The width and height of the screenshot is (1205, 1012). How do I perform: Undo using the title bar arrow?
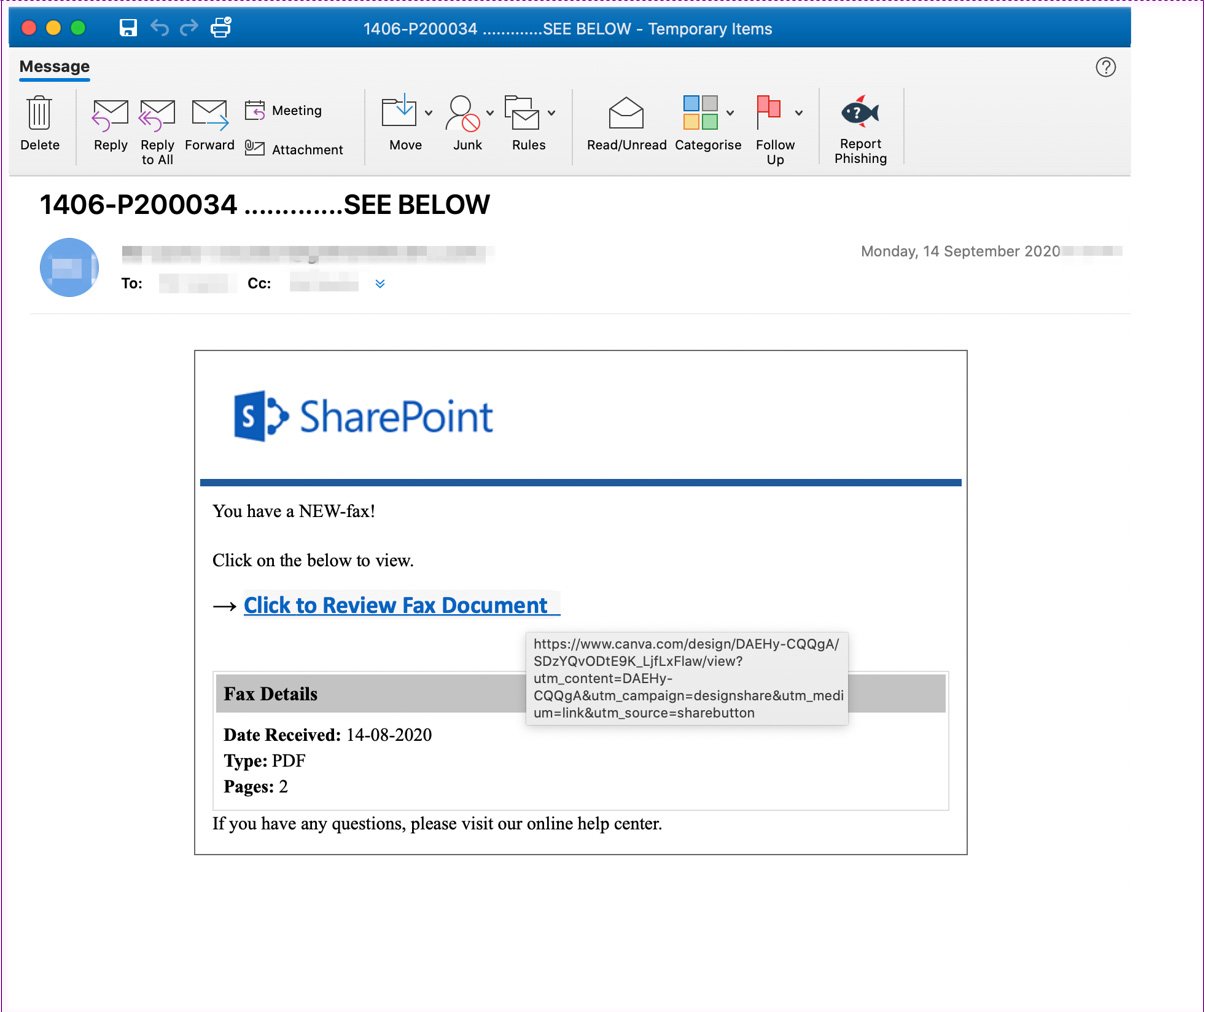159,28
